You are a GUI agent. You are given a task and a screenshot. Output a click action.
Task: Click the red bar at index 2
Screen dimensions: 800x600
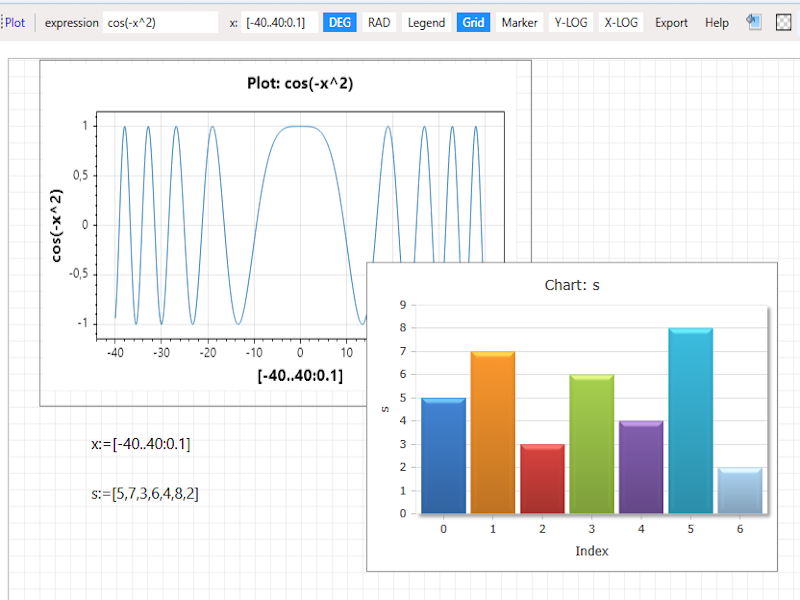pyautogui.click(x=542, y=479)
